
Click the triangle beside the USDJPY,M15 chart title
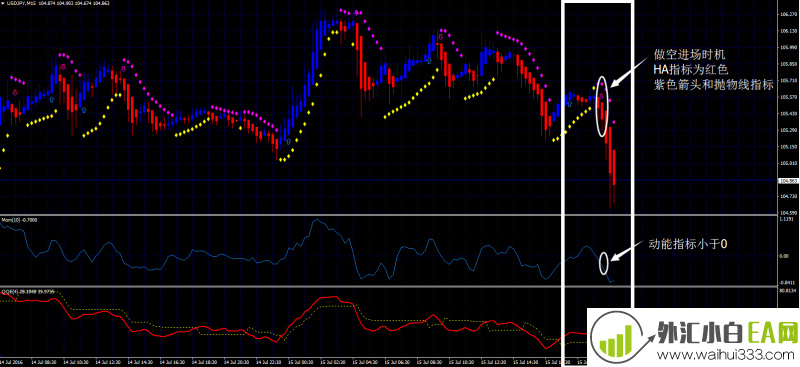[3, 4]
